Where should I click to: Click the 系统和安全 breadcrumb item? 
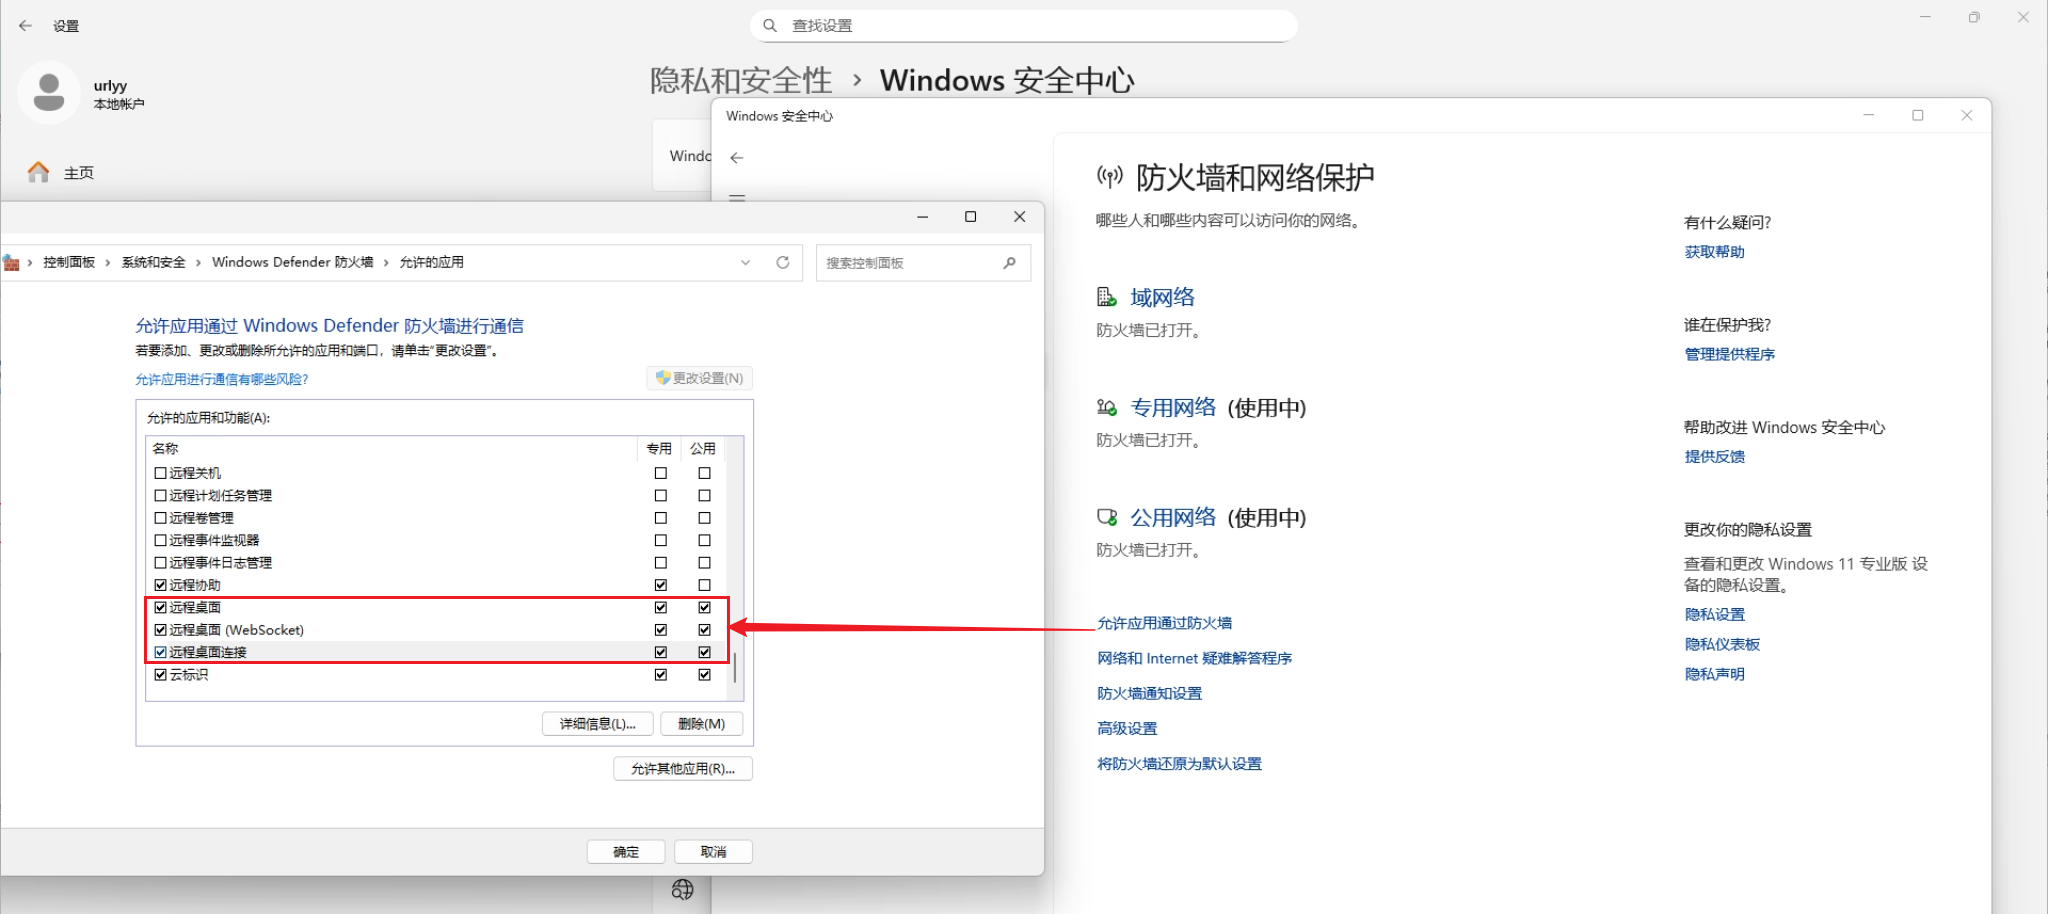coord(154,262)
